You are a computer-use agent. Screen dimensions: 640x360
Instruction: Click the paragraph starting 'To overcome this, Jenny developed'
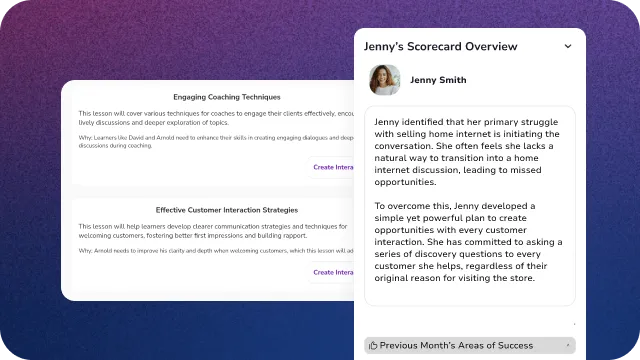click(468, 242)
